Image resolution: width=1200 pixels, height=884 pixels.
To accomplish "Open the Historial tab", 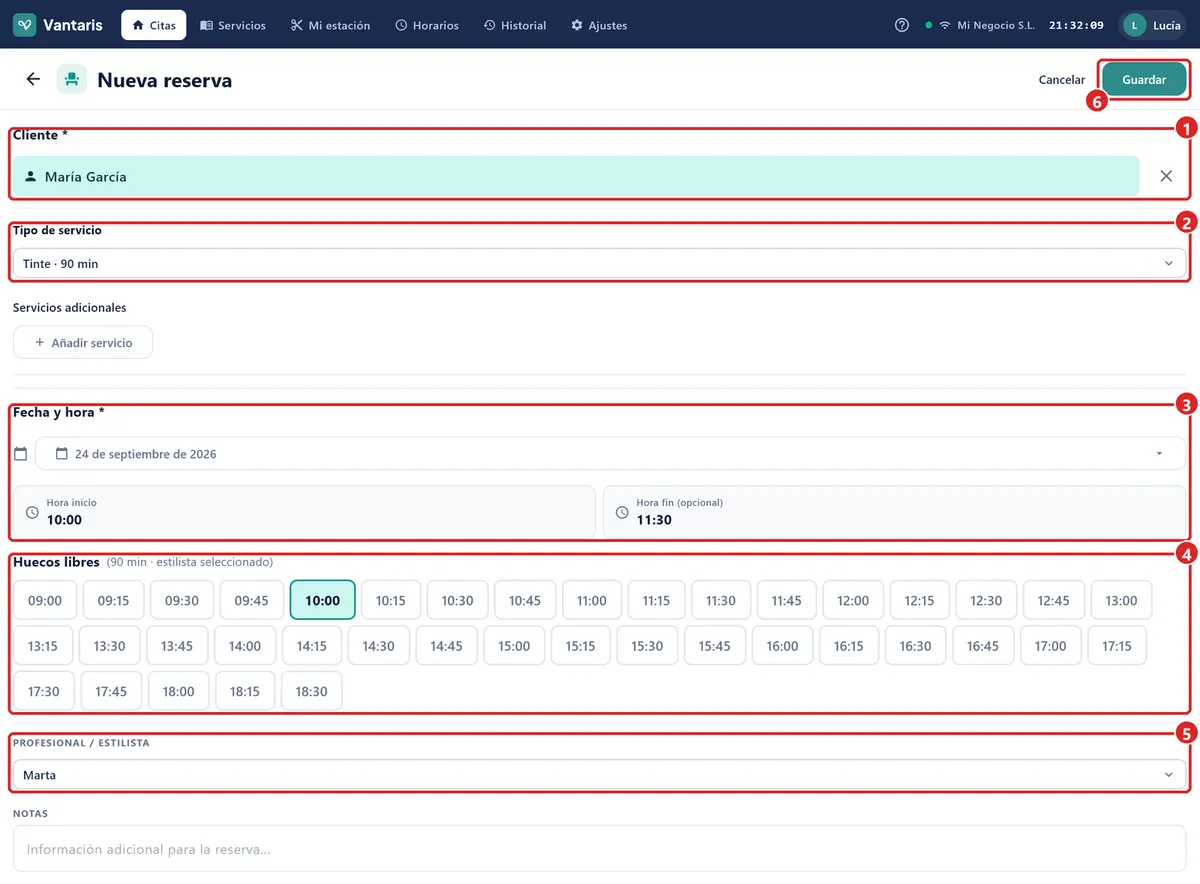I will 515,25.
